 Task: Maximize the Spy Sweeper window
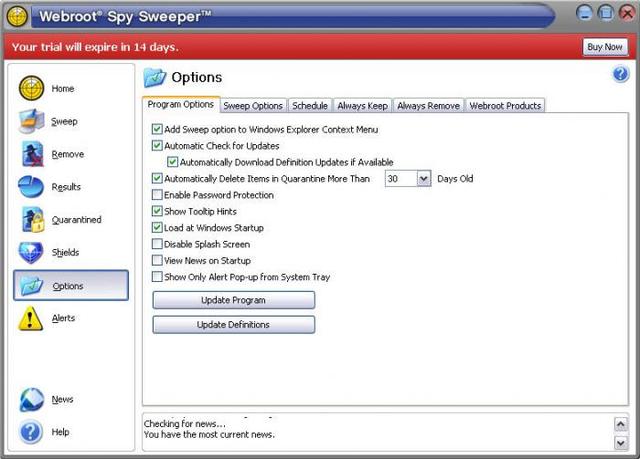(x=606, y=13)
